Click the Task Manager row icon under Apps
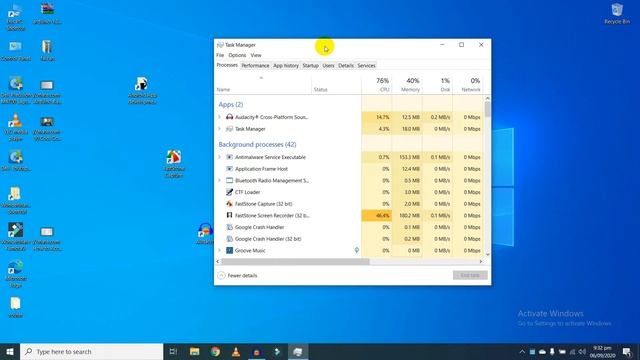 click(229, 129)
